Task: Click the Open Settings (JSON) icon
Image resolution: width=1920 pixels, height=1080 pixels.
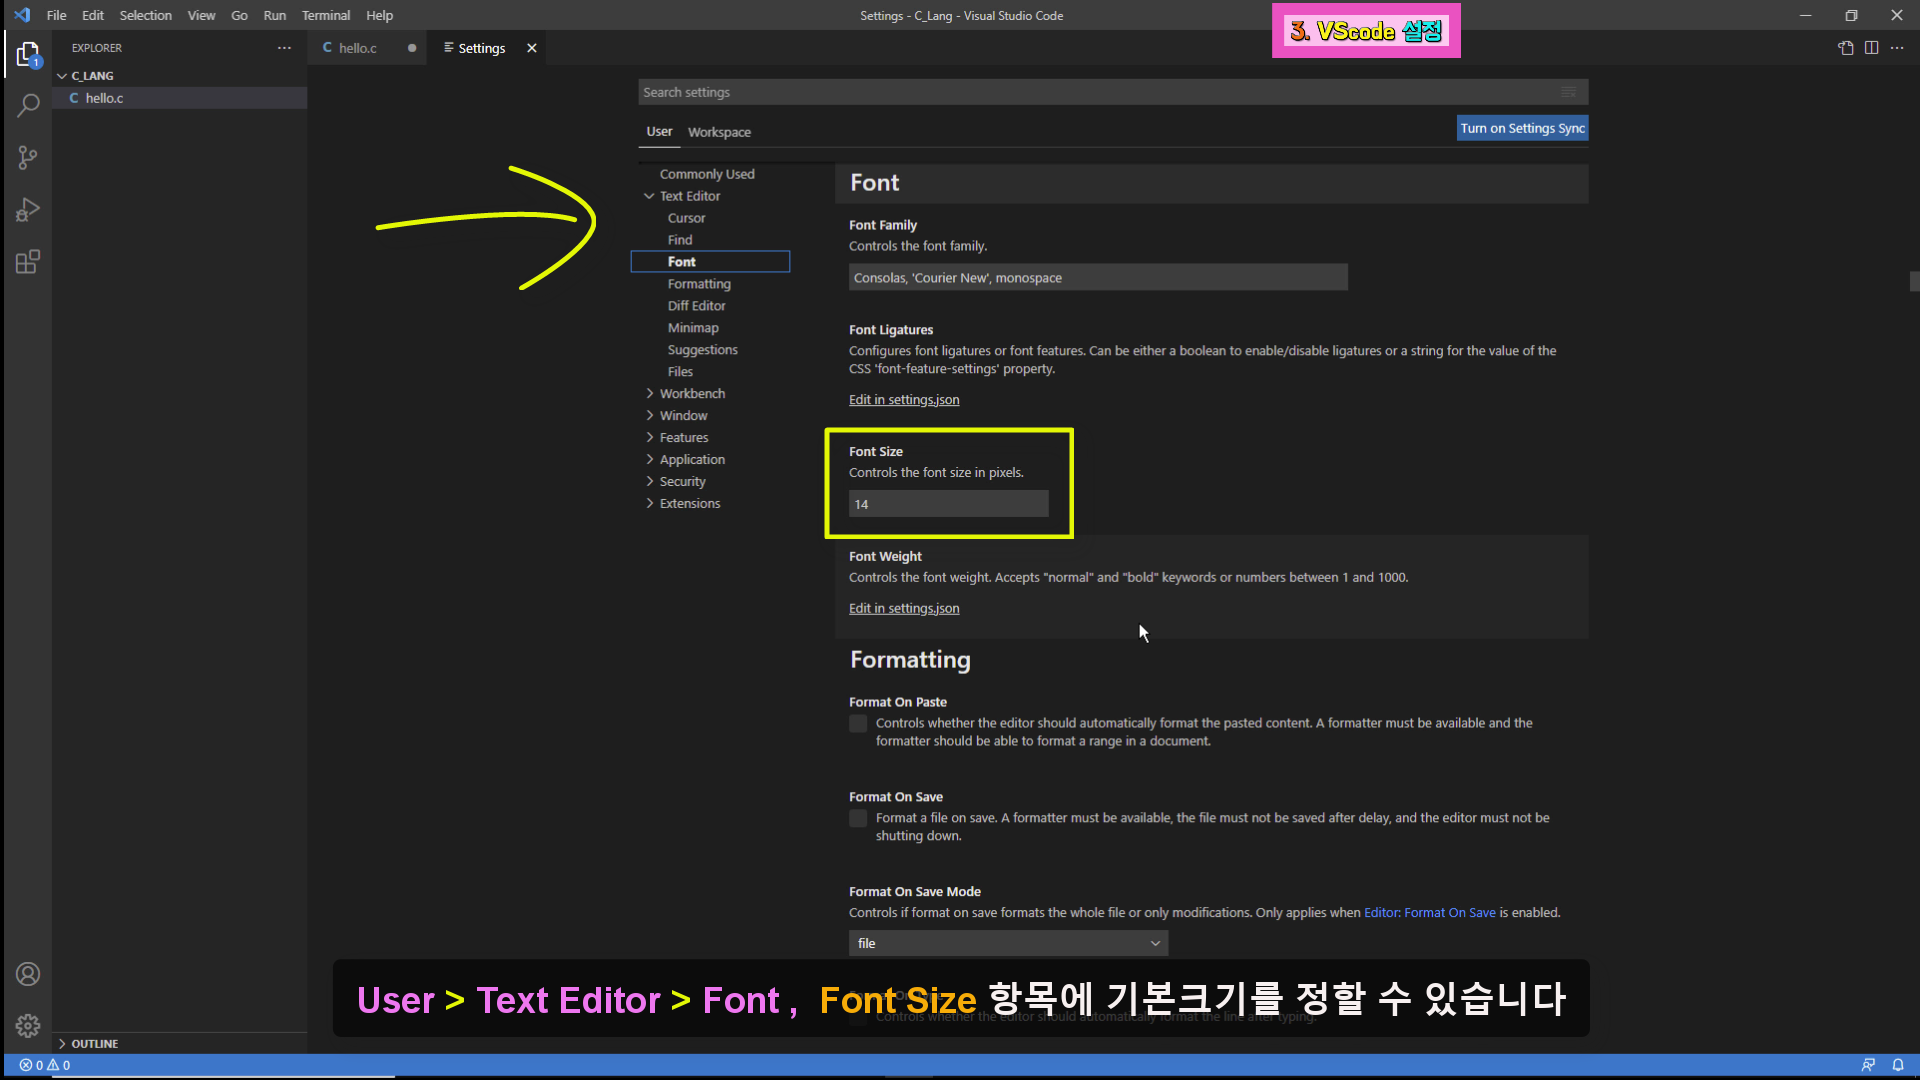Action: (1846, 48)
